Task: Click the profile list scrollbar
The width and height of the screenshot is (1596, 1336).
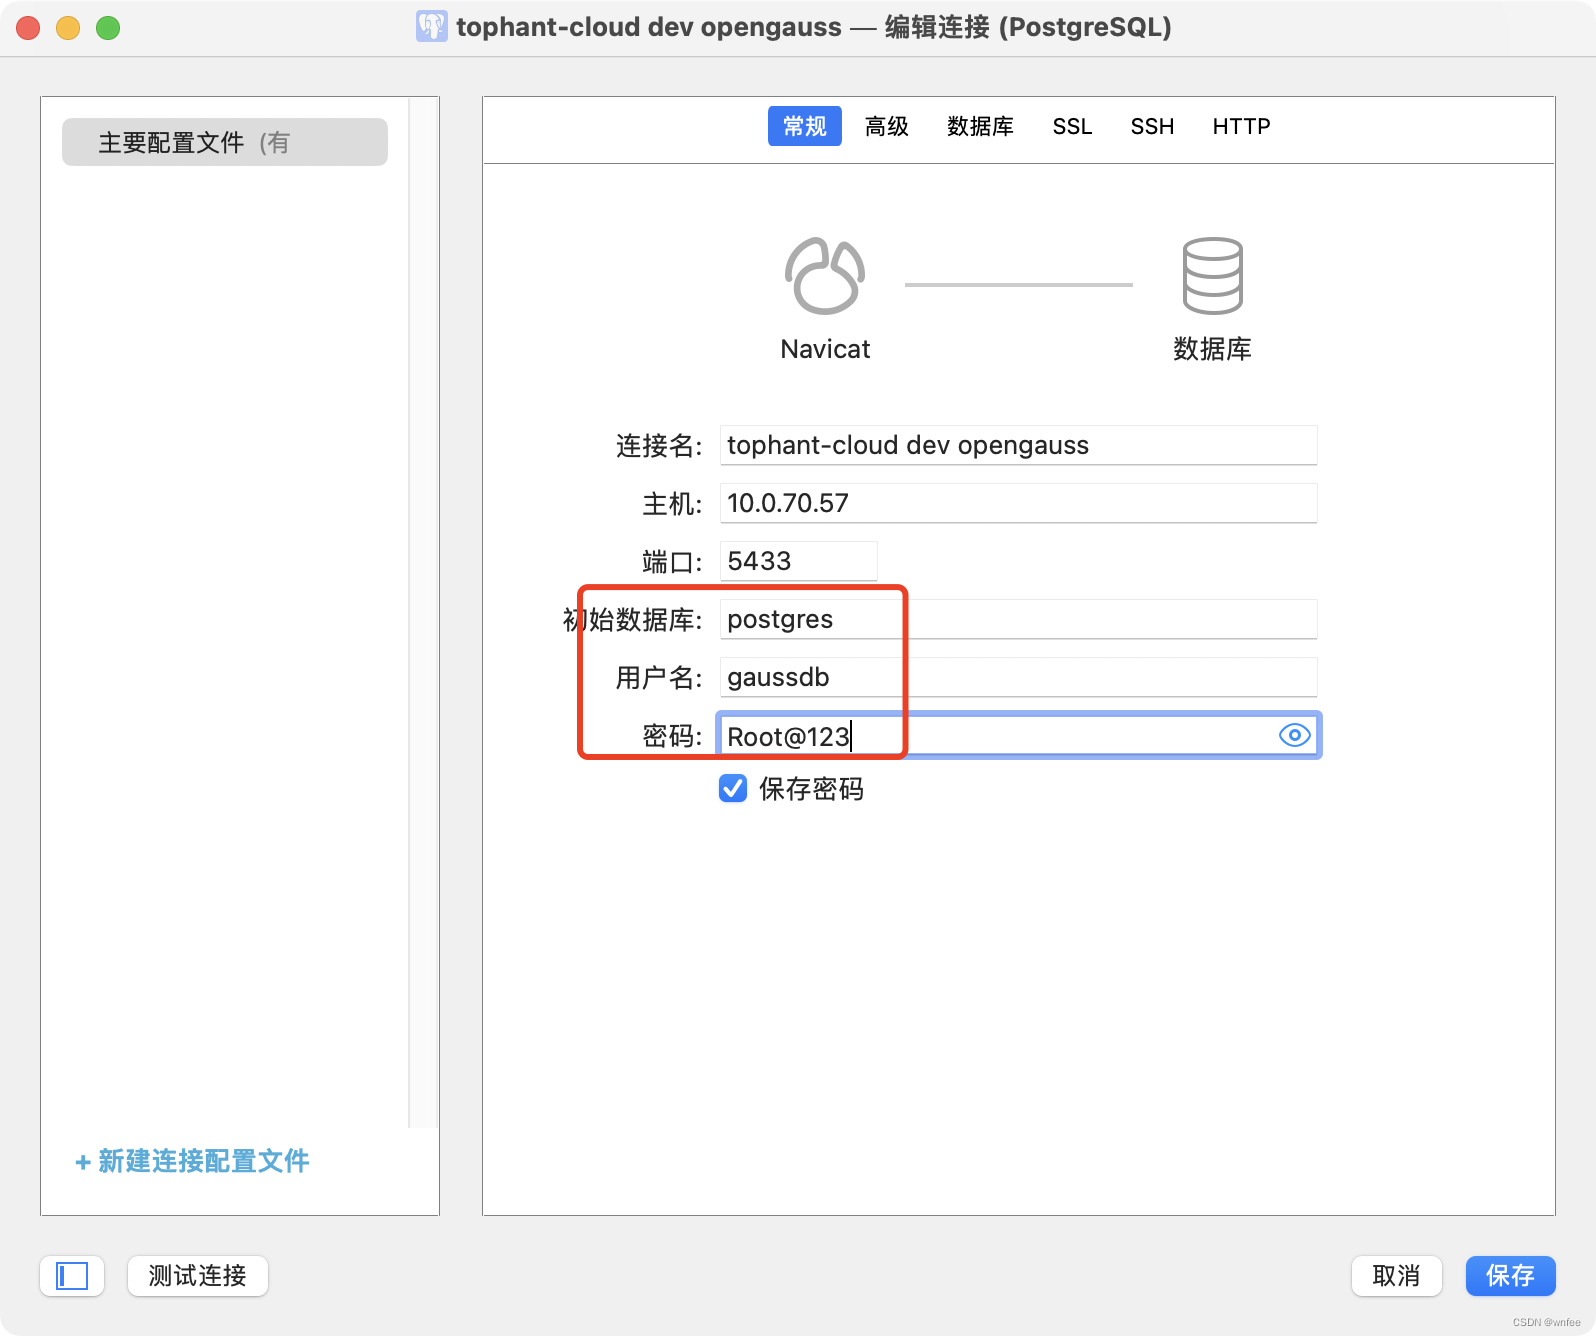Action: coord(424,612)
